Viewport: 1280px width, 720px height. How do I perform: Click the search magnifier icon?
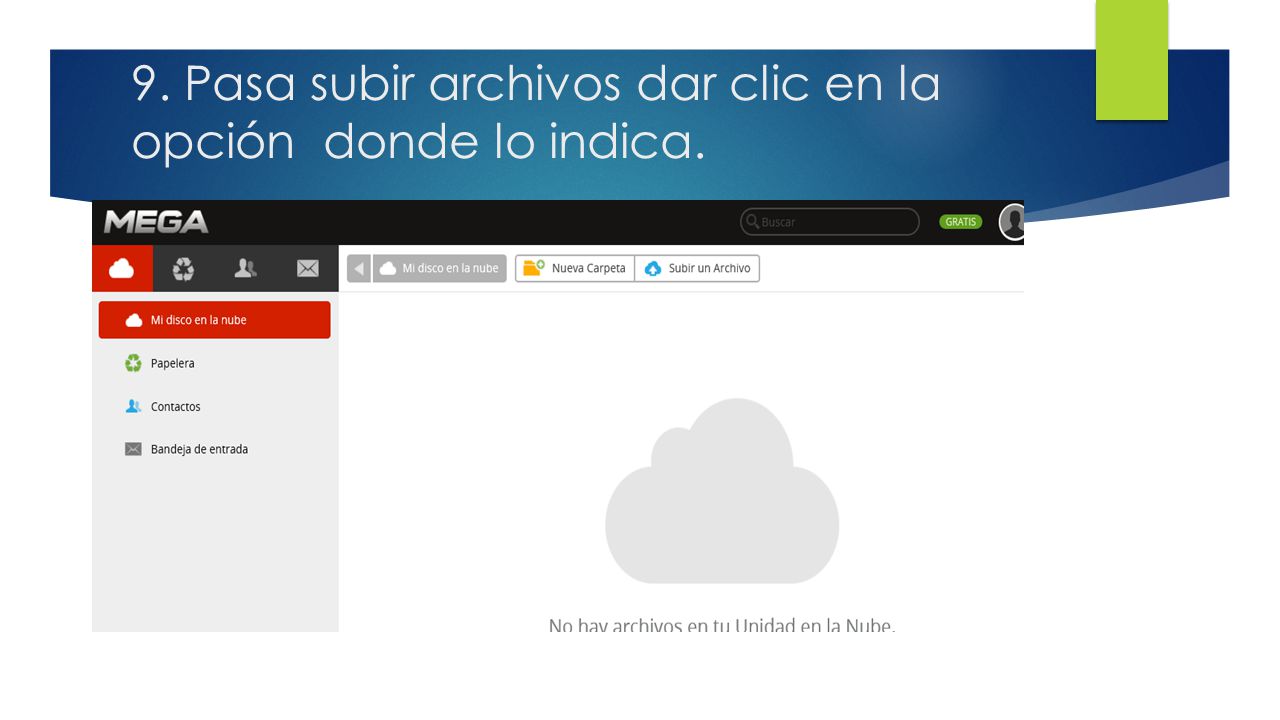click(x=752, y=222)
